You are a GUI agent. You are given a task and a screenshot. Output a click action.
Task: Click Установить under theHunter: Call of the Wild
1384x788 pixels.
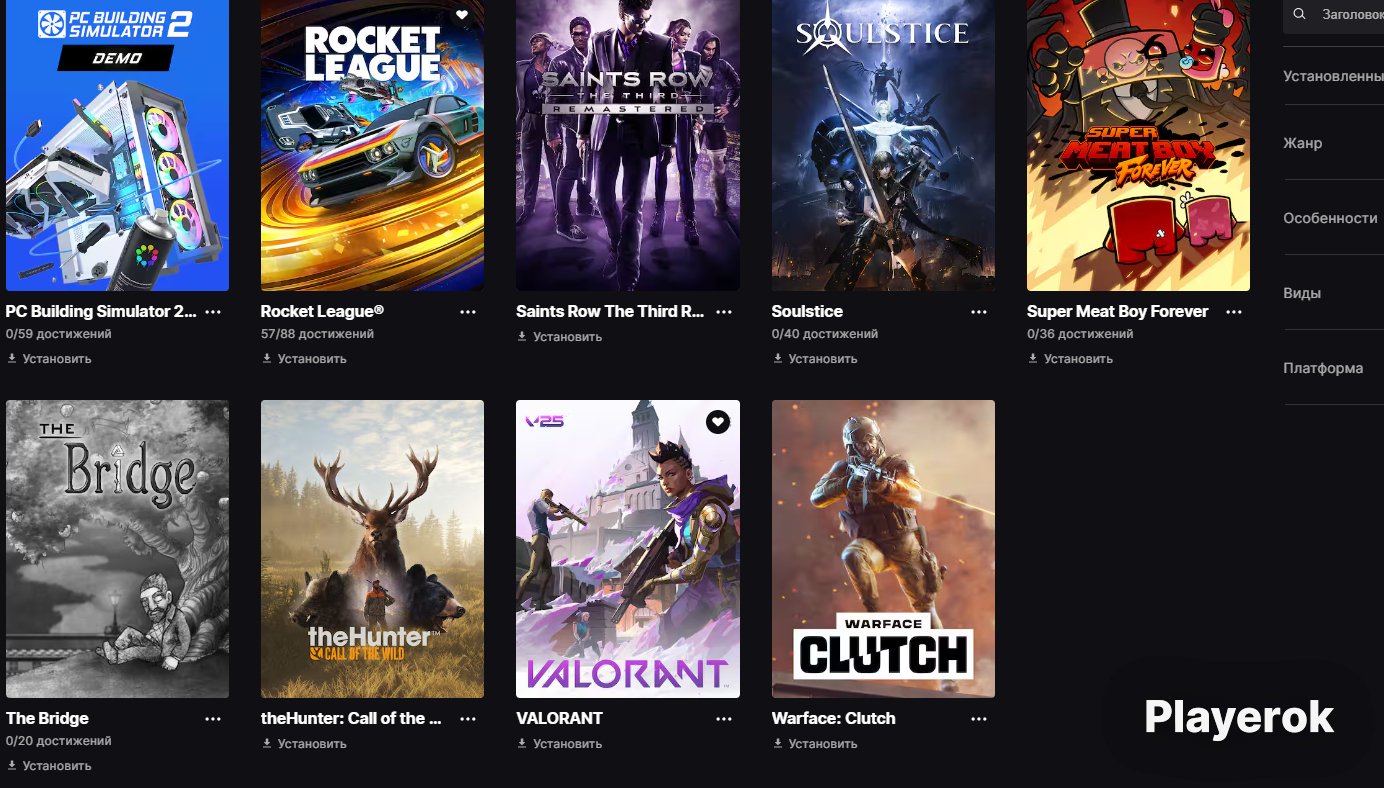pyautogui.click(x=304, y=744)
